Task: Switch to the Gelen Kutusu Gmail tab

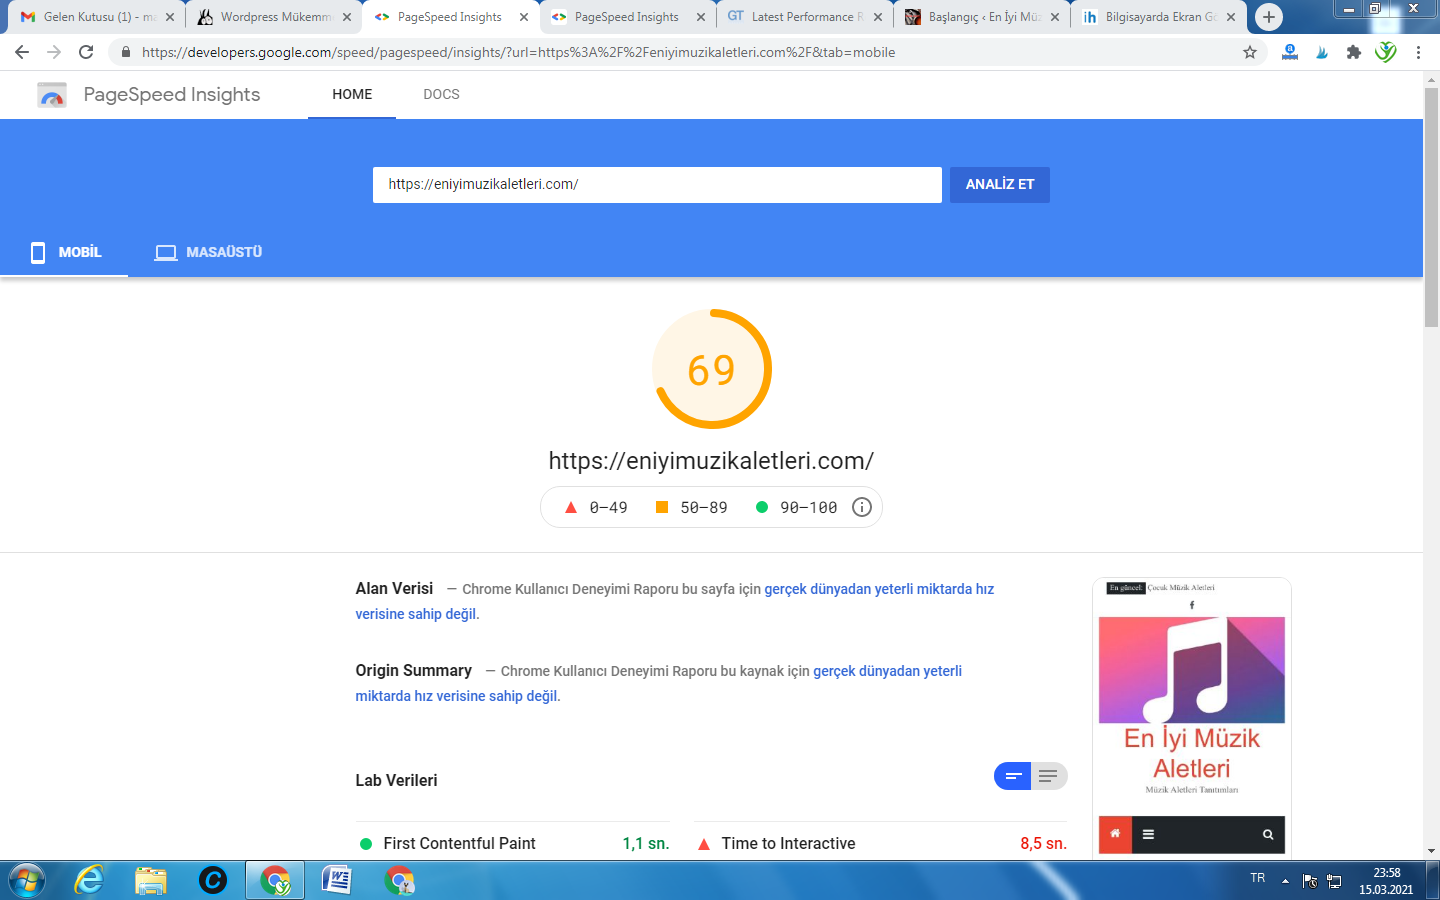Action: coord(97,17)
